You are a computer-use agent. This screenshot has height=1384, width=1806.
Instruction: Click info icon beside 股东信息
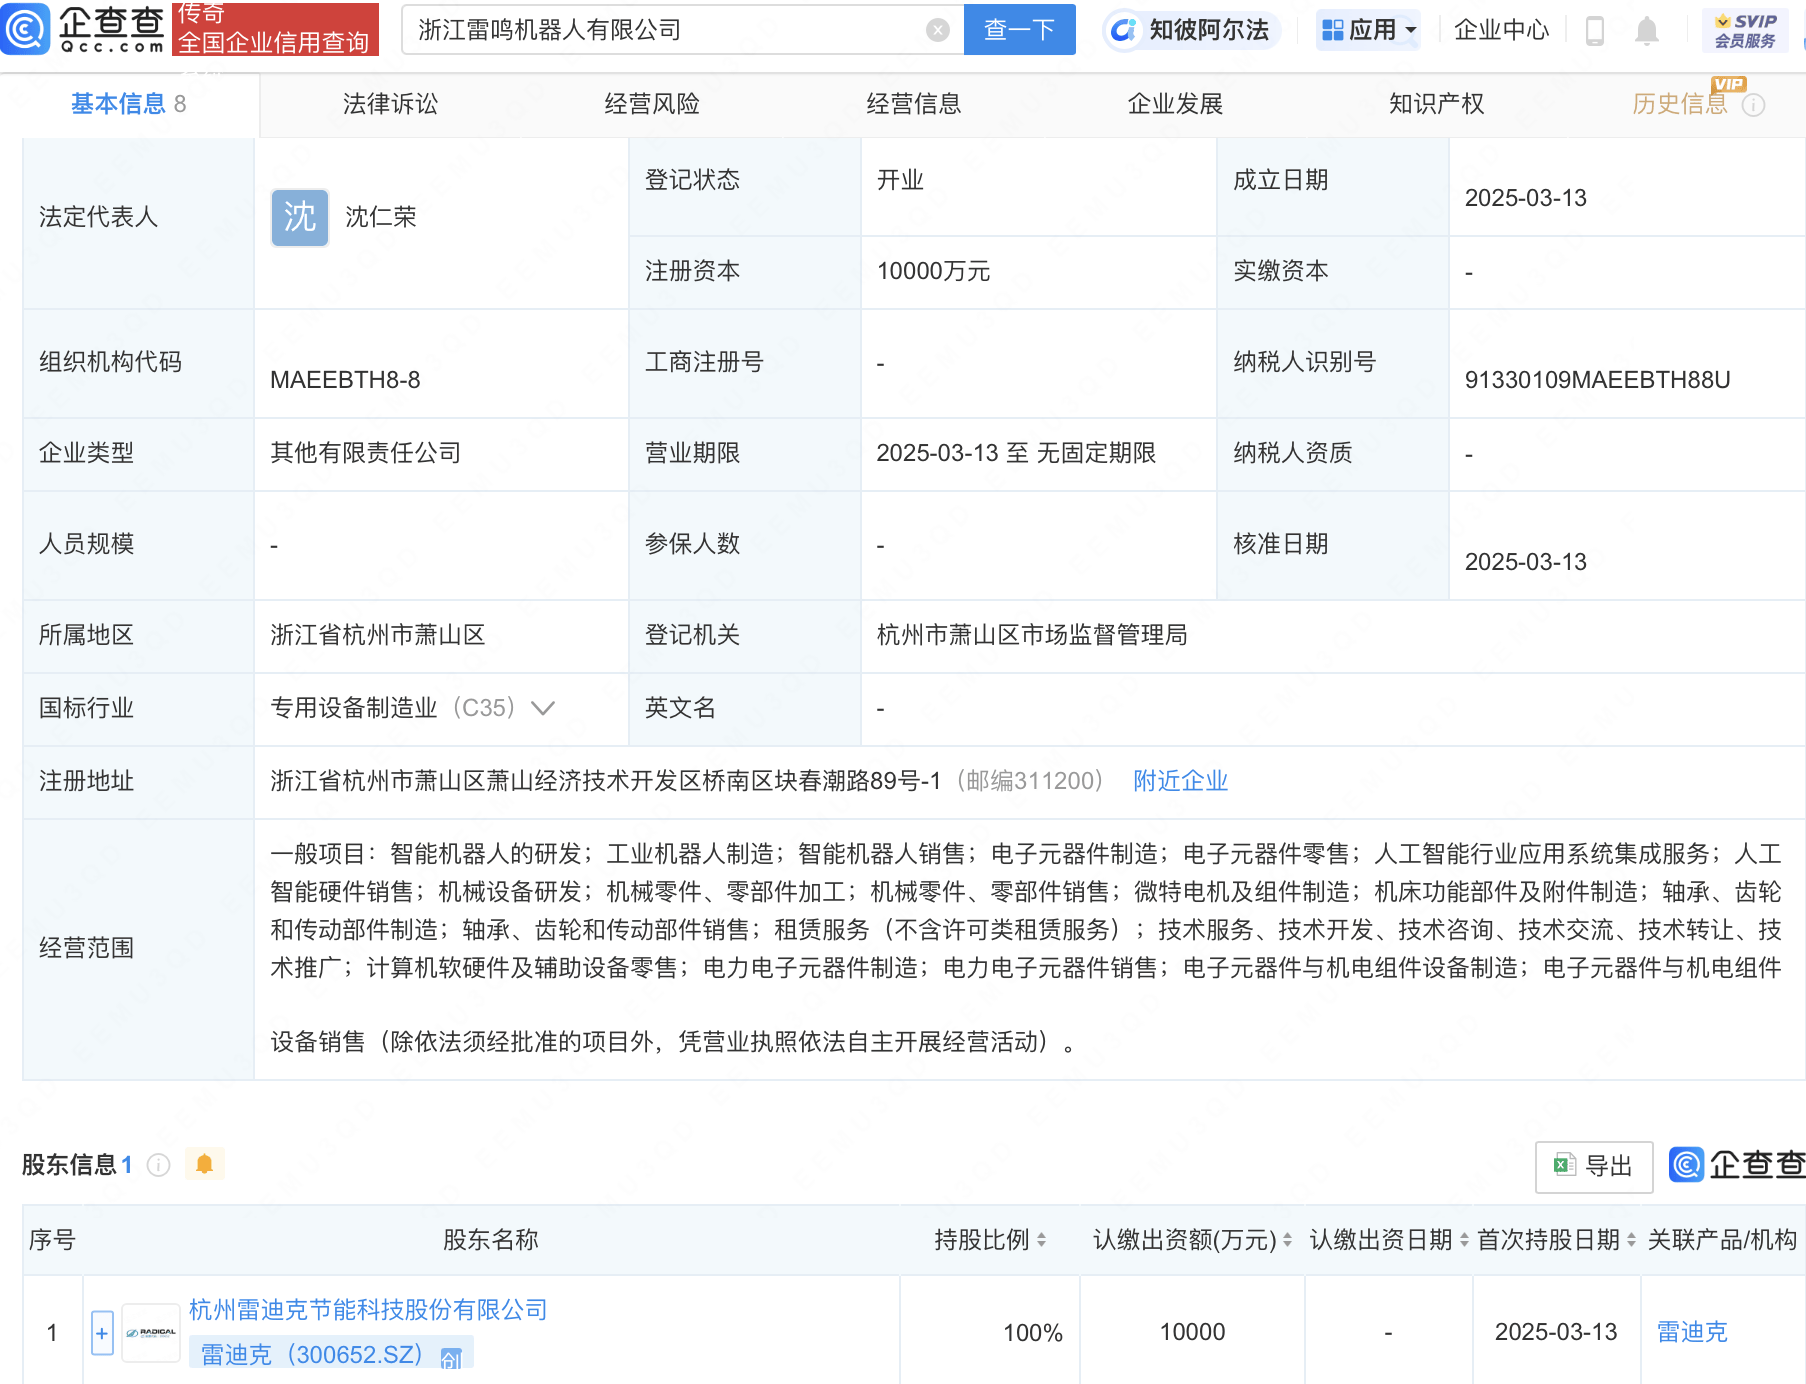click(158, 1165)
